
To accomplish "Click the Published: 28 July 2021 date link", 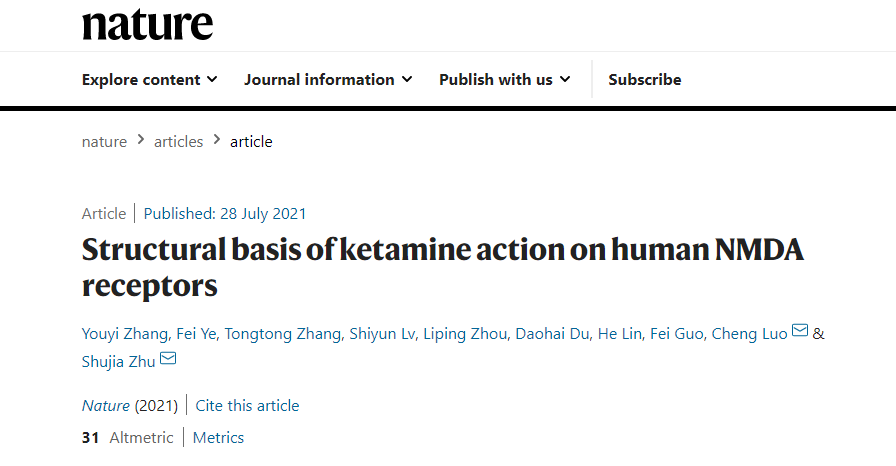I will tap(225, 213).
